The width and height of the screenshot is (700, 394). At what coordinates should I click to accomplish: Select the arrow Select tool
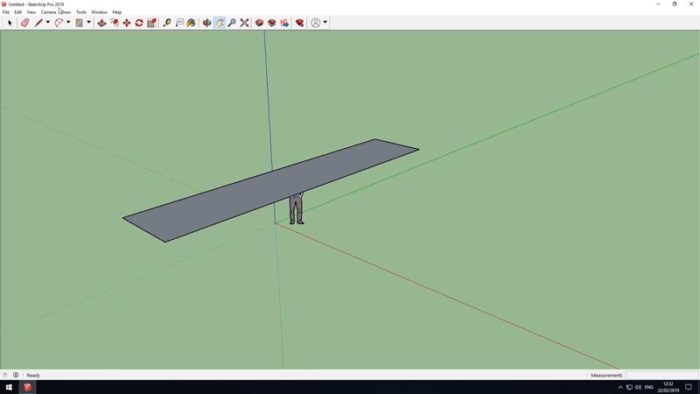click(x=10, y=23)
